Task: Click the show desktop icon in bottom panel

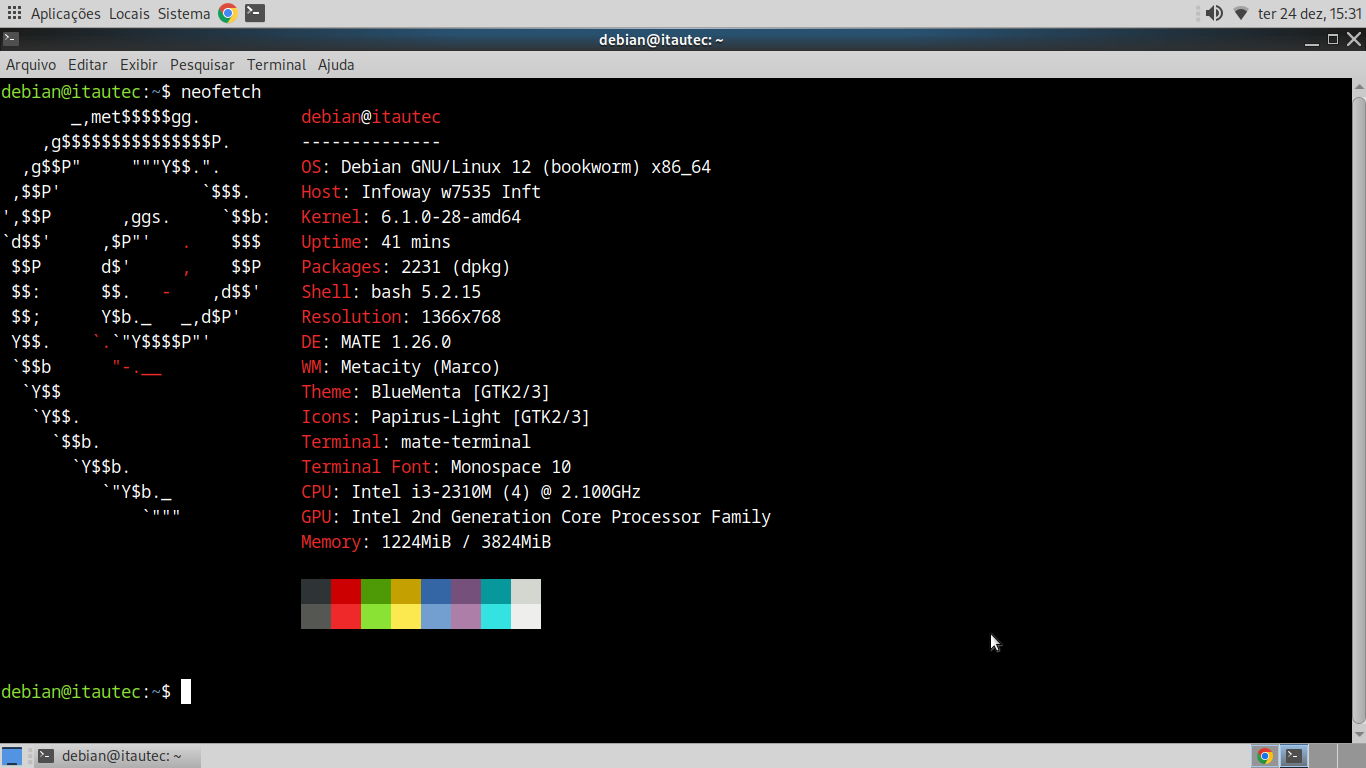Action: click(x=12, y=756)
